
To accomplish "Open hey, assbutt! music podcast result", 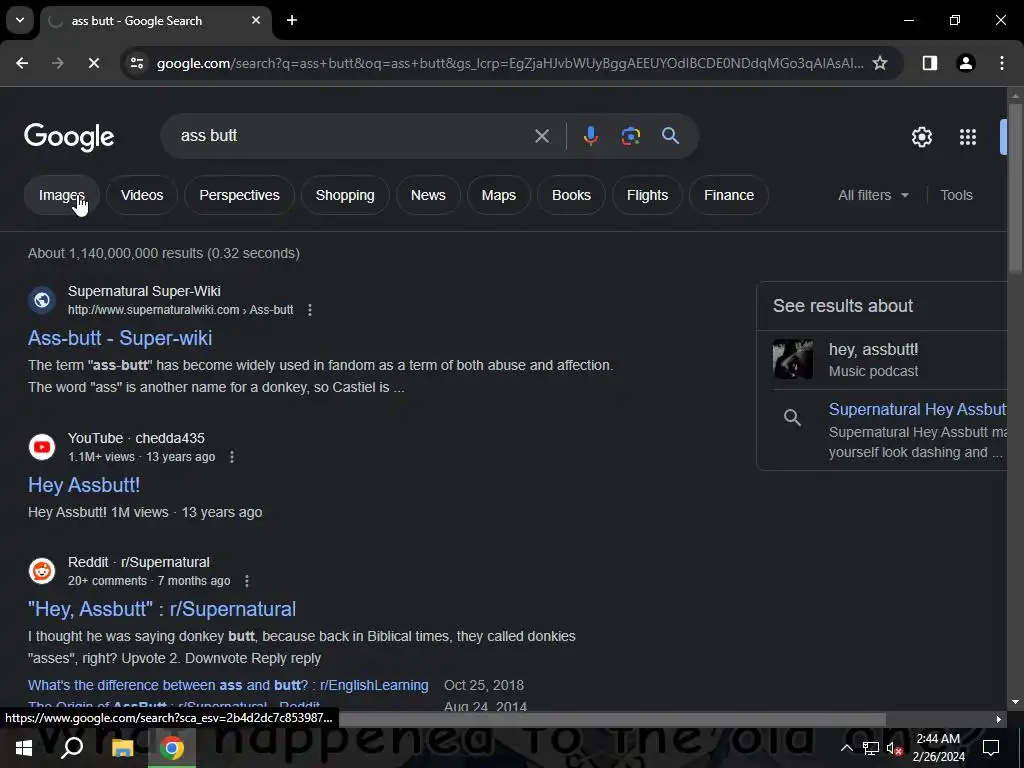I will (873, 359).
